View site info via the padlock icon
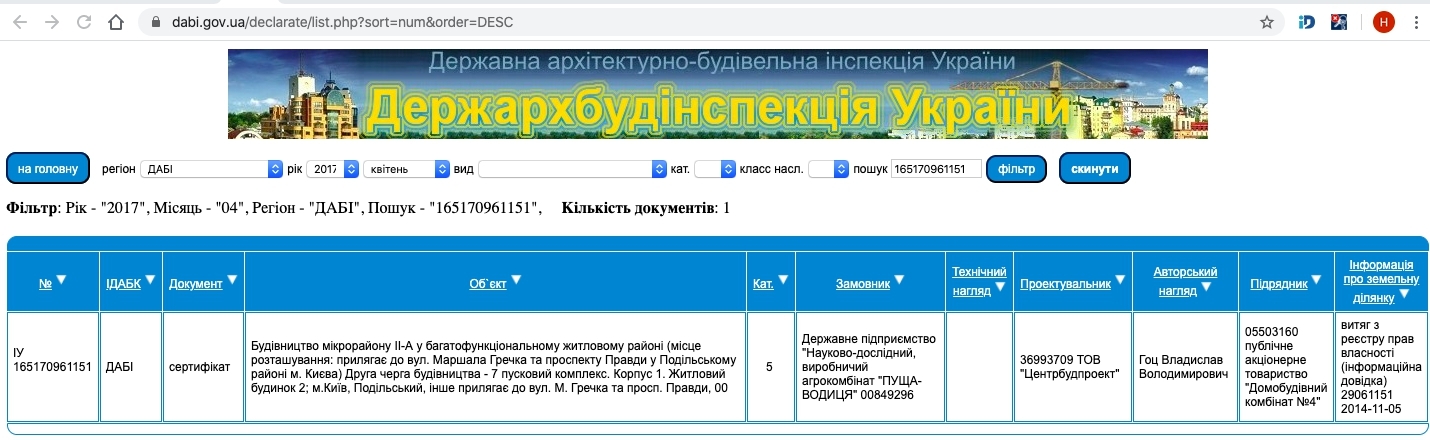1430x440 pixels. coord(154,22)
